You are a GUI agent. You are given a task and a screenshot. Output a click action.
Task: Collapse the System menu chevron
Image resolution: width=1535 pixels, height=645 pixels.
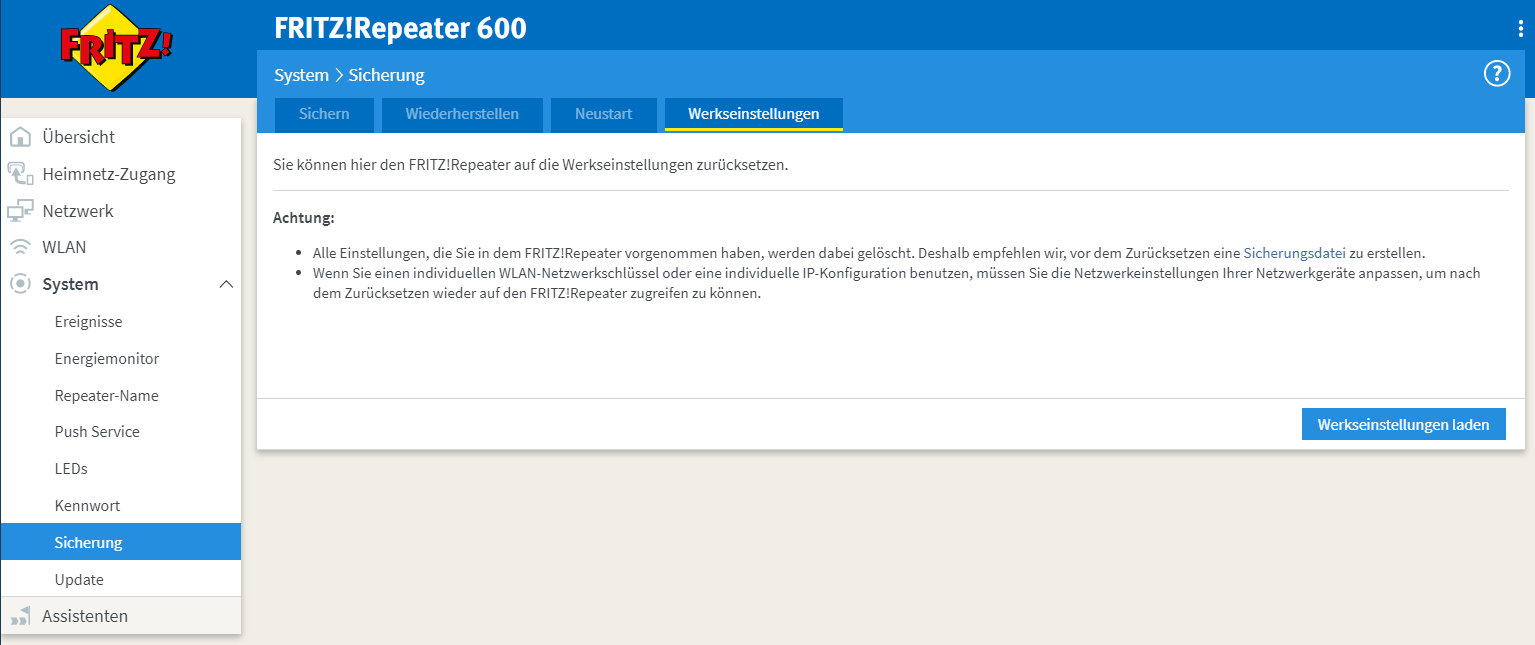[x=226, y=284]
